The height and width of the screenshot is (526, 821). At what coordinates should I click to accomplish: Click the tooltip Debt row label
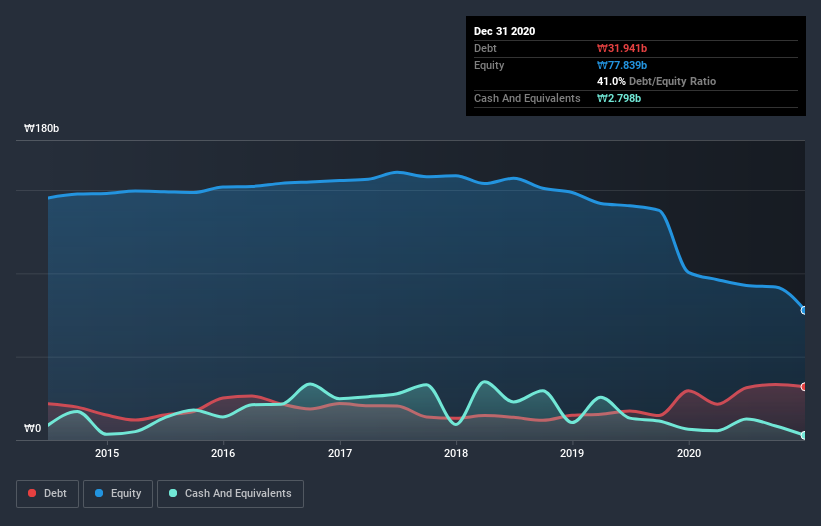(485, 48)
